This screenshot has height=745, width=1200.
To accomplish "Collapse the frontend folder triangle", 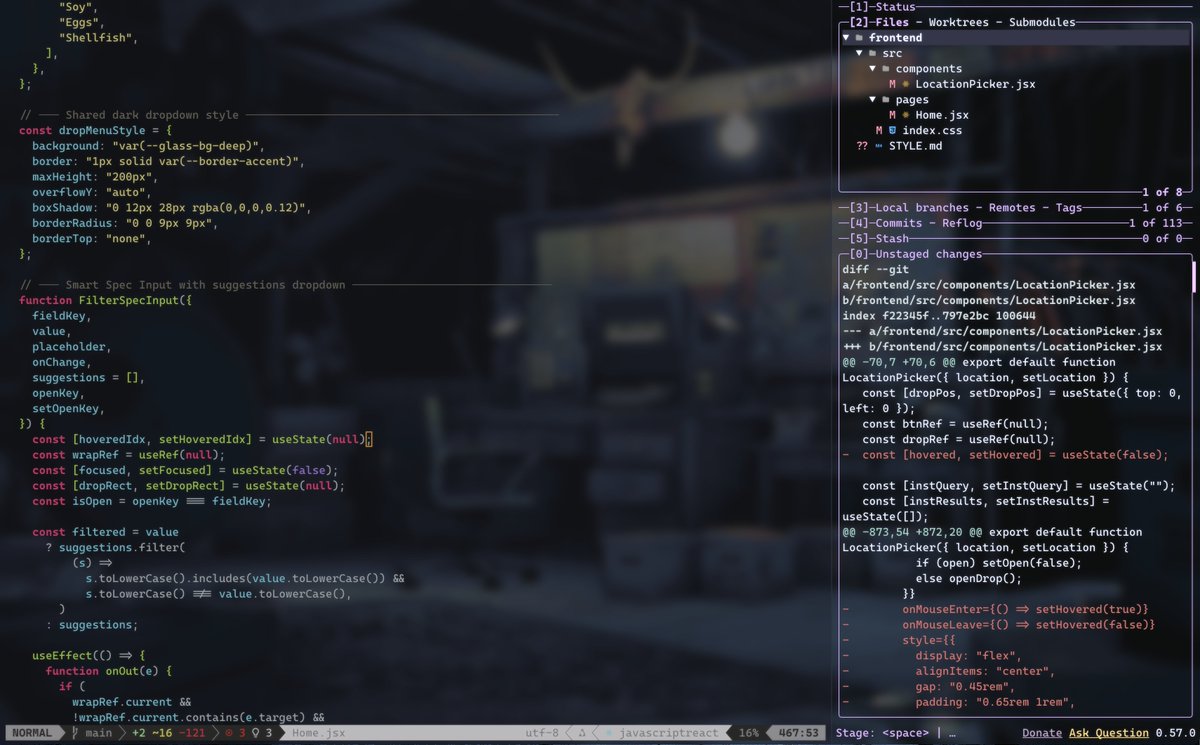I will click(847, 38).
